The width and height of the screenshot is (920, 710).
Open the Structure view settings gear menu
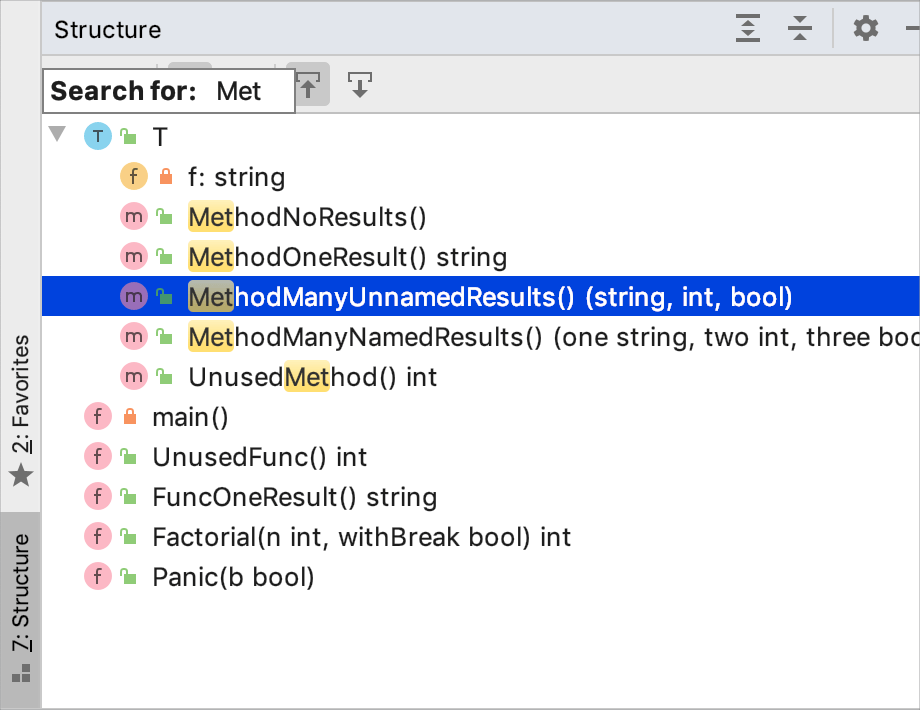(864, 28)
